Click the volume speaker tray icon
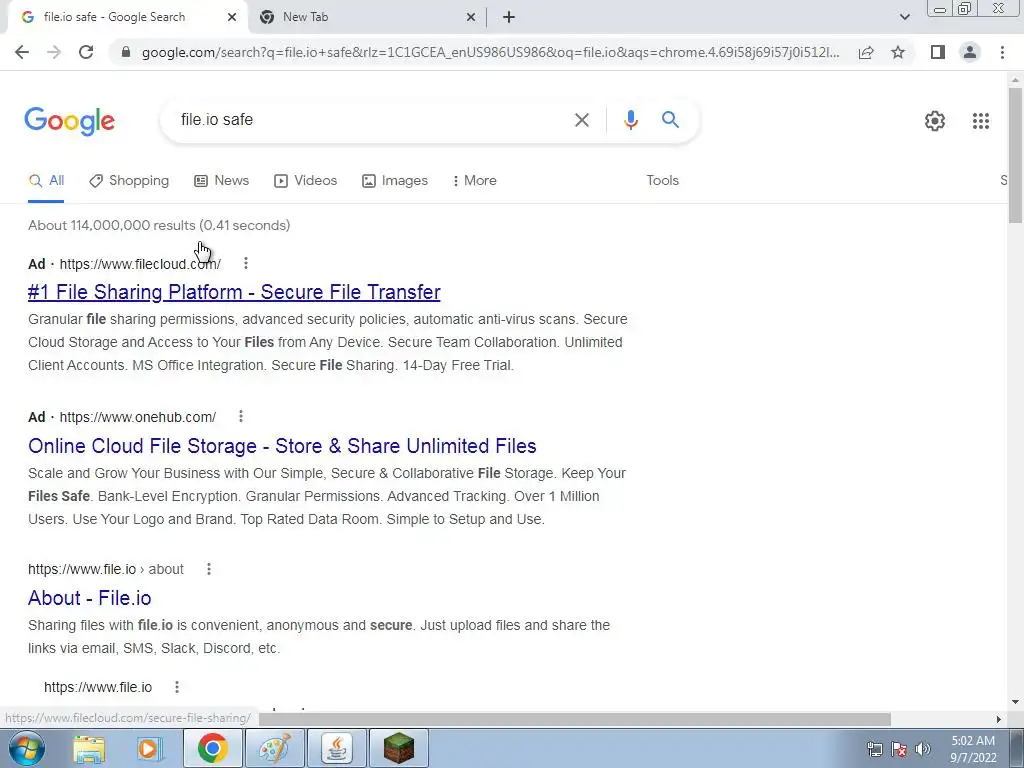 (923, 749)
